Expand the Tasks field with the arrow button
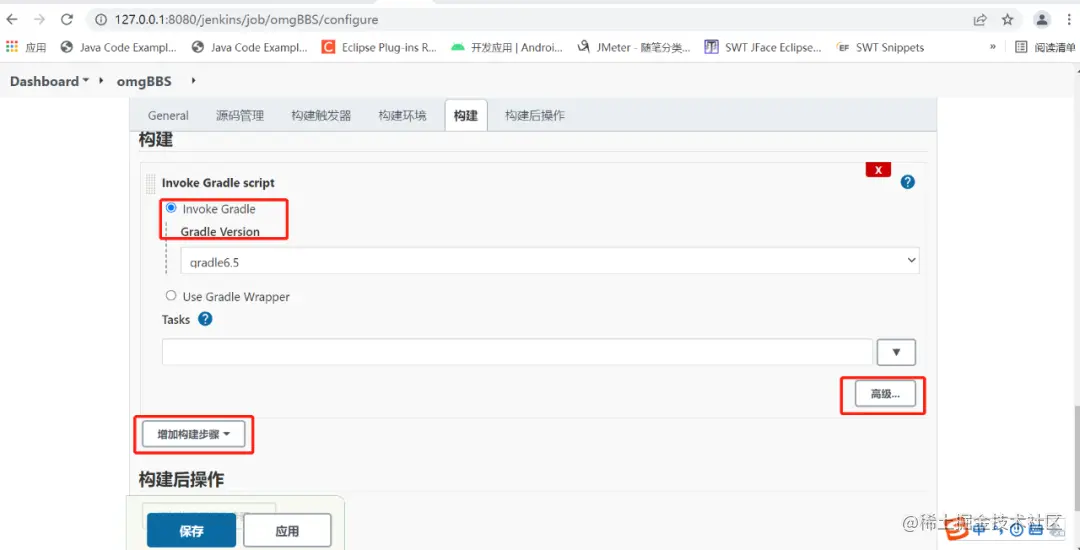Viewport: 1080px width, 550px height. pos(896,352)
